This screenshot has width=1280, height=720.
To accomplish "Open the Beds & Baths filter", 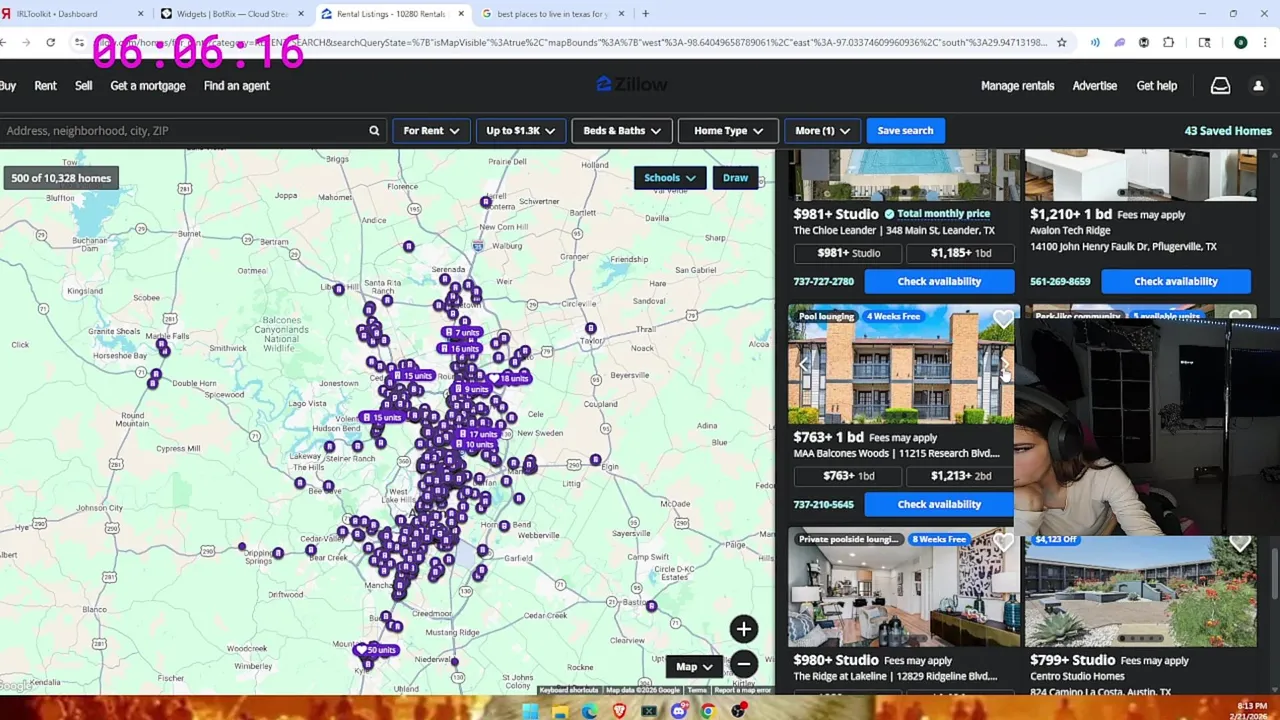I will (621, 131).
